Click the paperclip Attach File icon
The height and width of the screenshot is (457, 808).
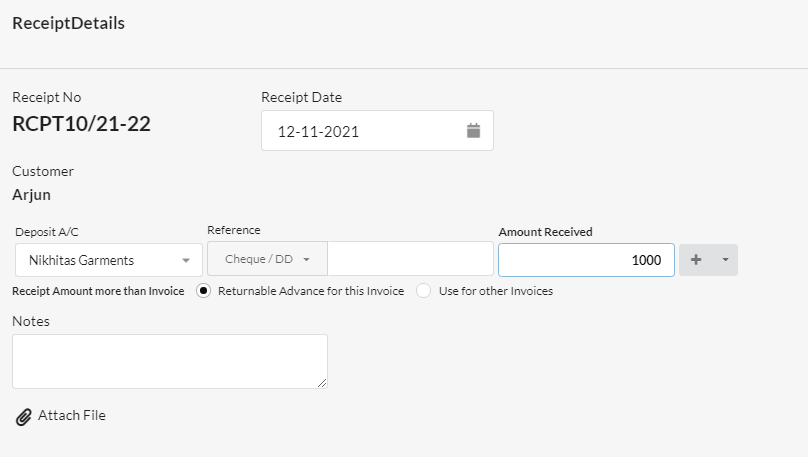click(23, 417)
